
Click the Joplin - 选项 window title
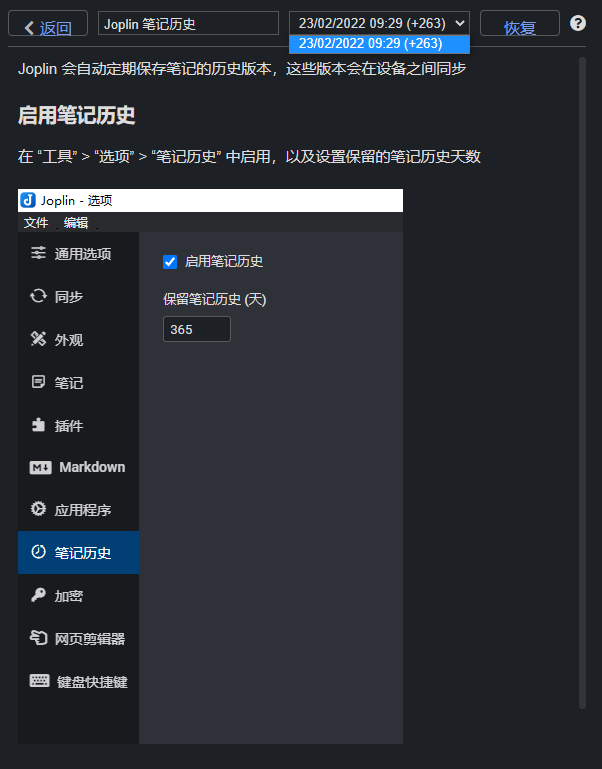click(77, 200)
